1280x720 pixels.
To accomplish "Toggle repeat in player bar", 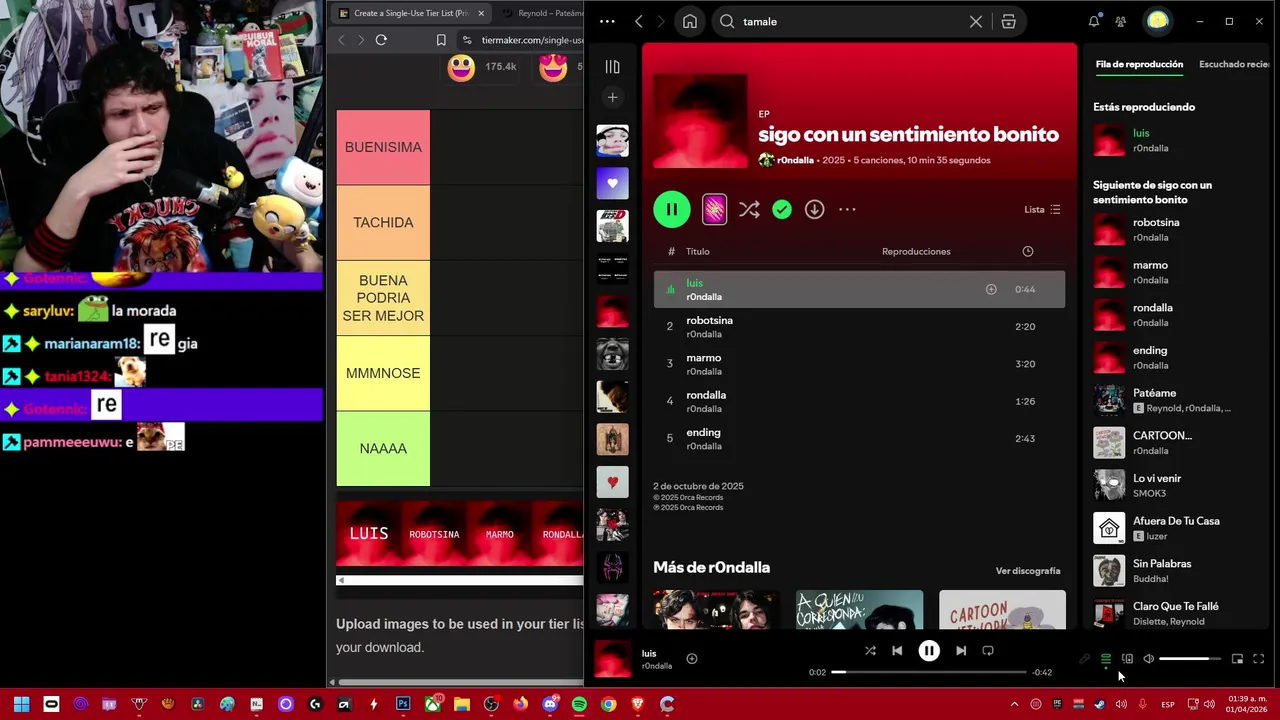I will coord(988,651).
